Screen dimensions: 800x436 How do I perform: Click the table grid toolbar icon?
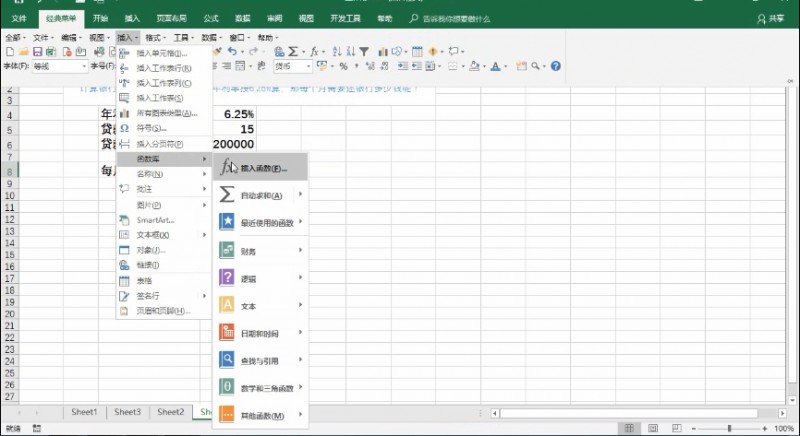tap(417, 52)
